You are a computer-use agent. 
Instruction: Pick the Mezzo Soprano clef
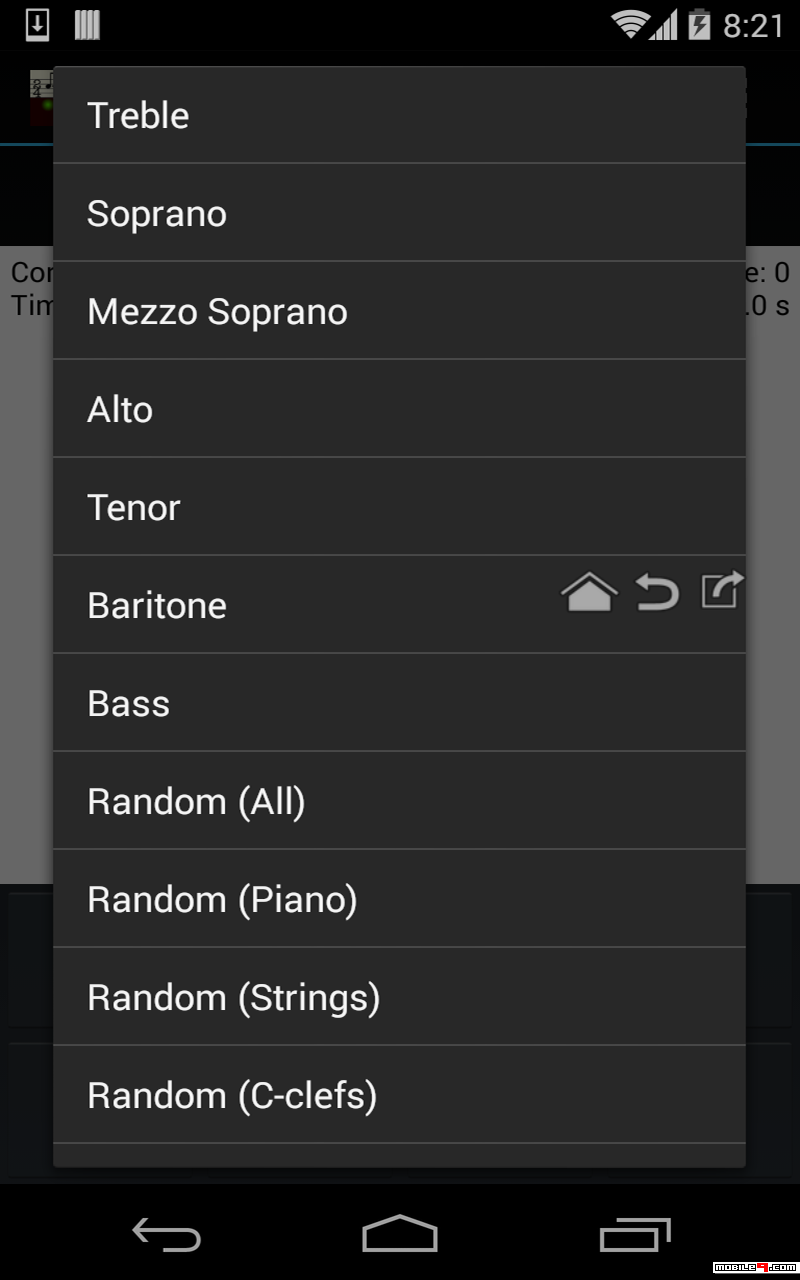click(x=399, y=311)
